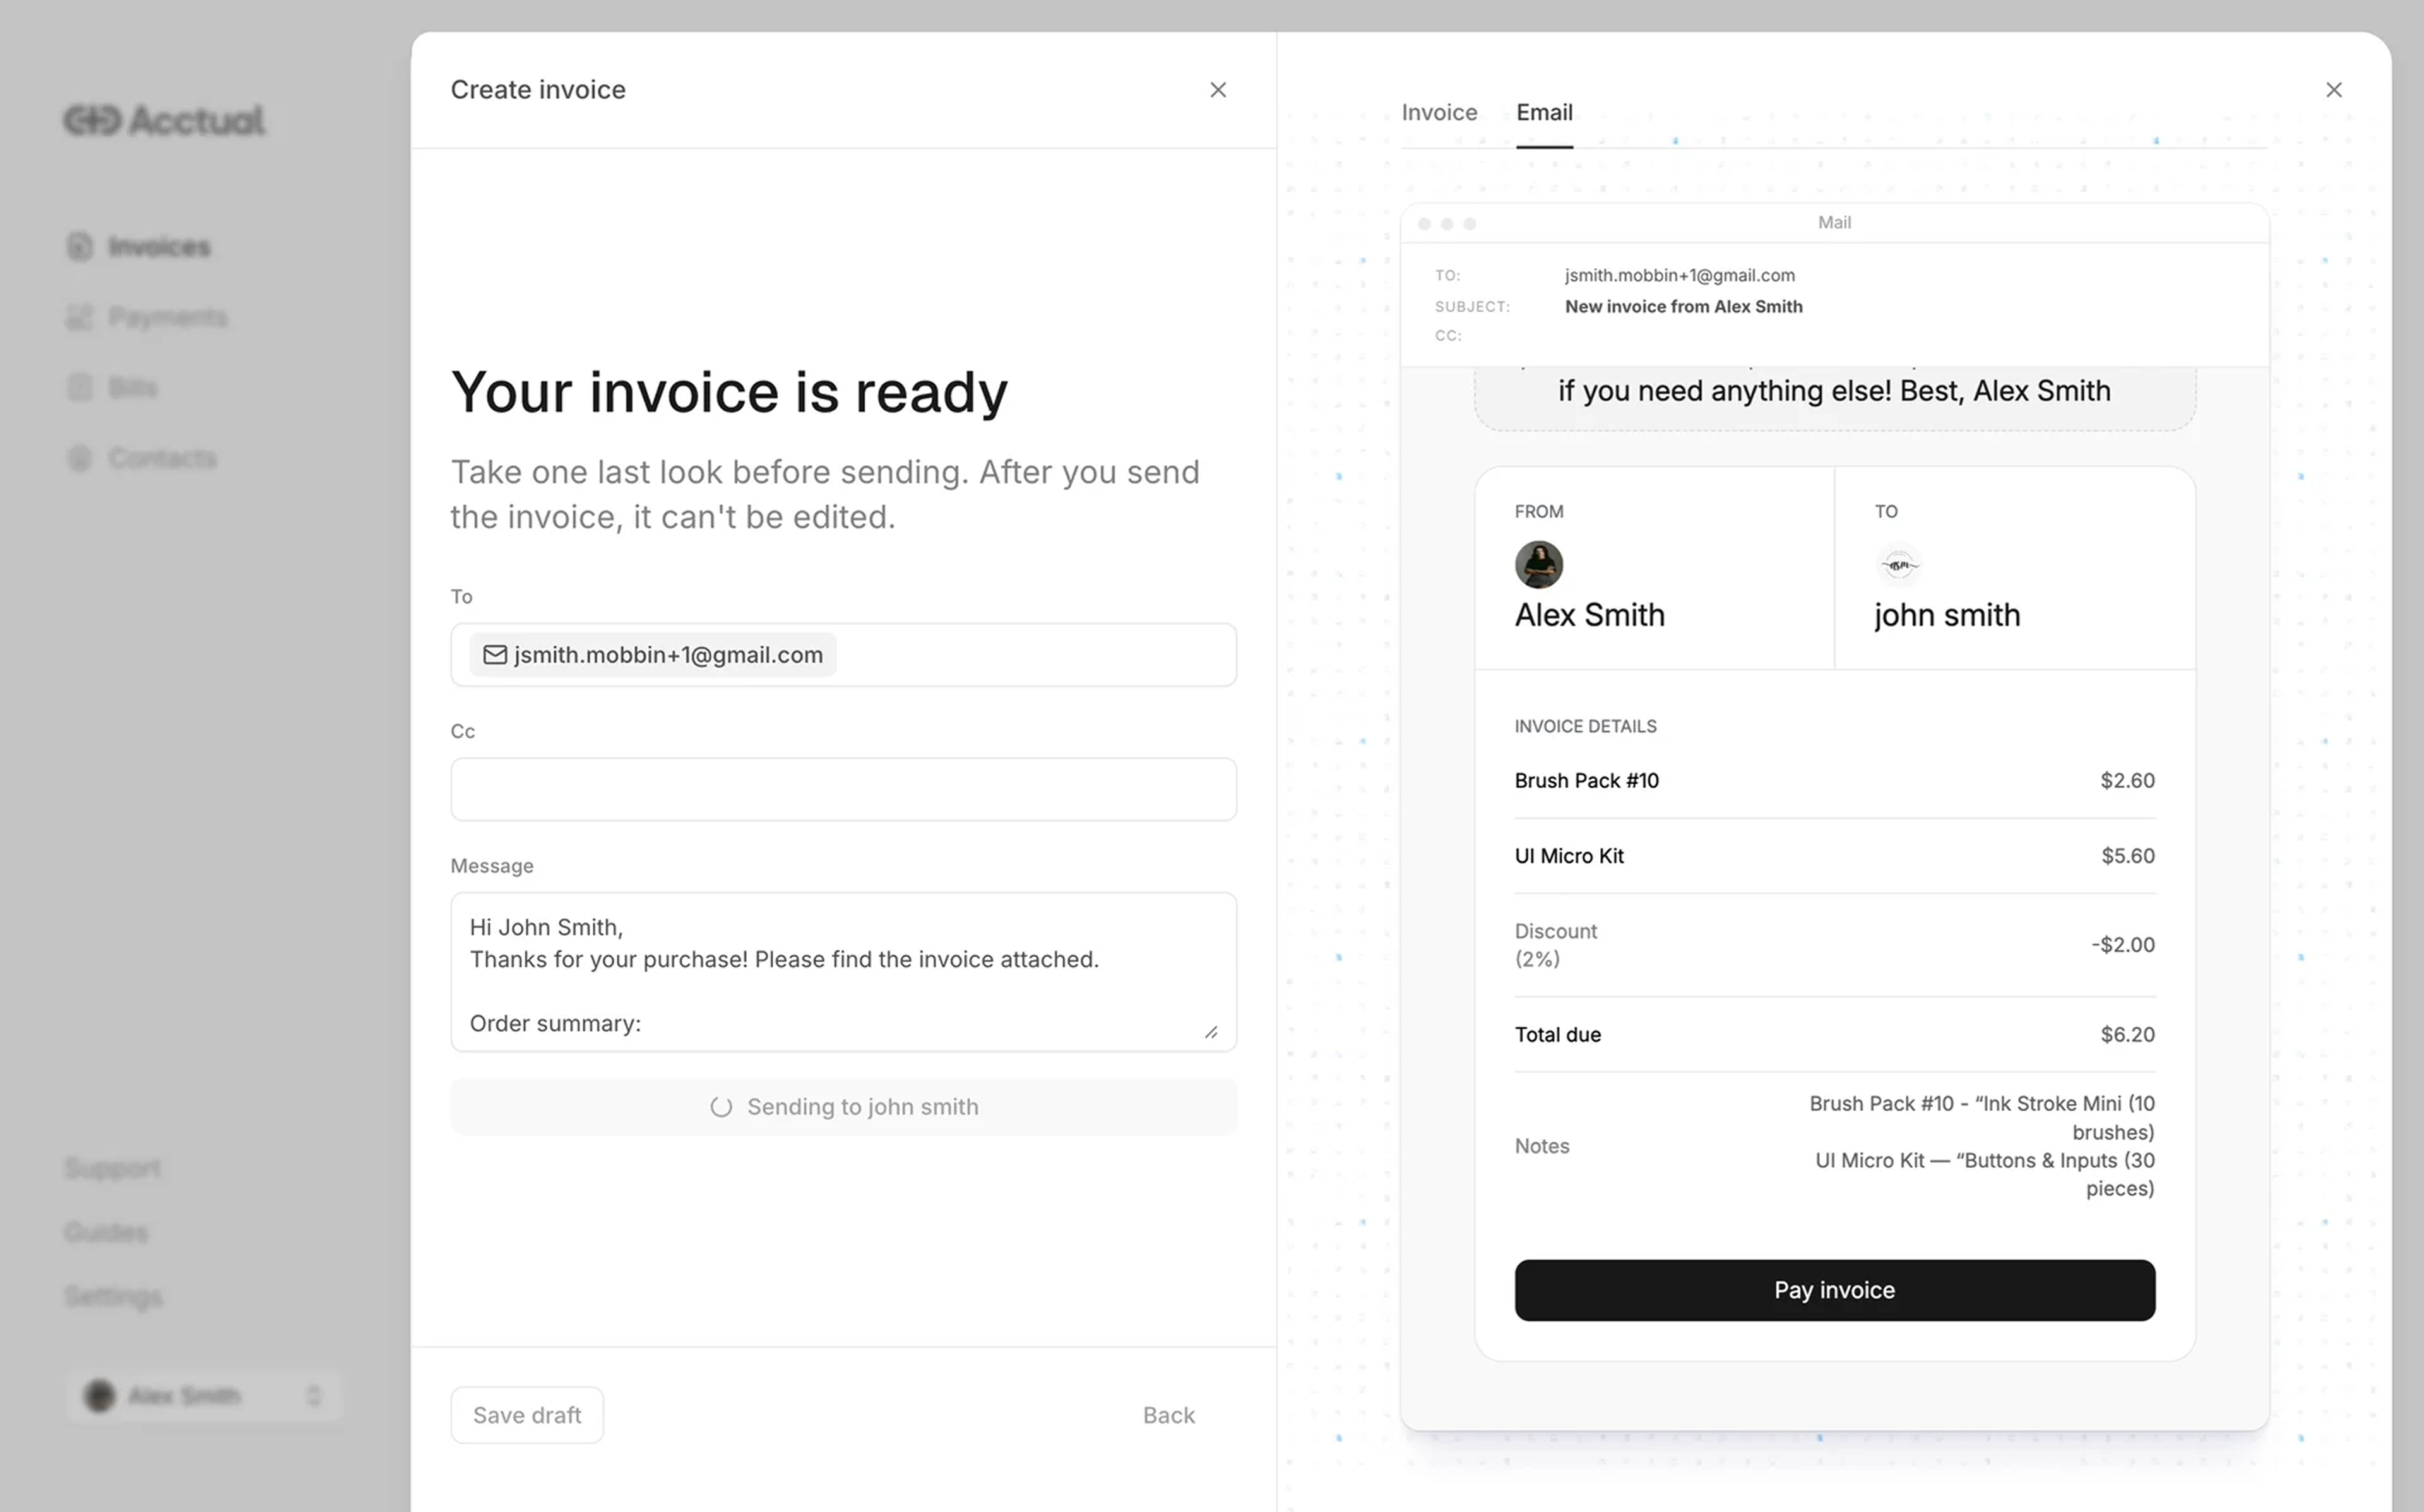Image resolution: width=2424 pixels, height=1512 pixels.
Task: Open the Settings page
Action: pos(112,1296)
